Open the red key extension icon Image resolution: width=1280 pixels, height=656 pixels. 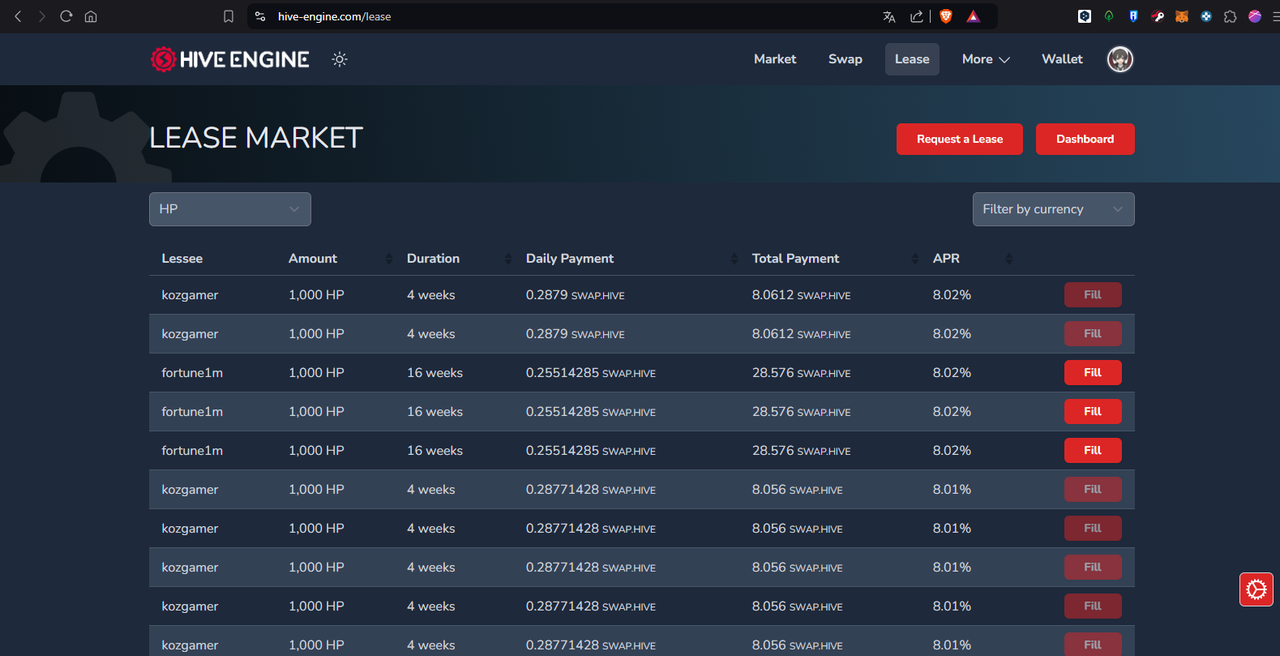[1158, 16]
